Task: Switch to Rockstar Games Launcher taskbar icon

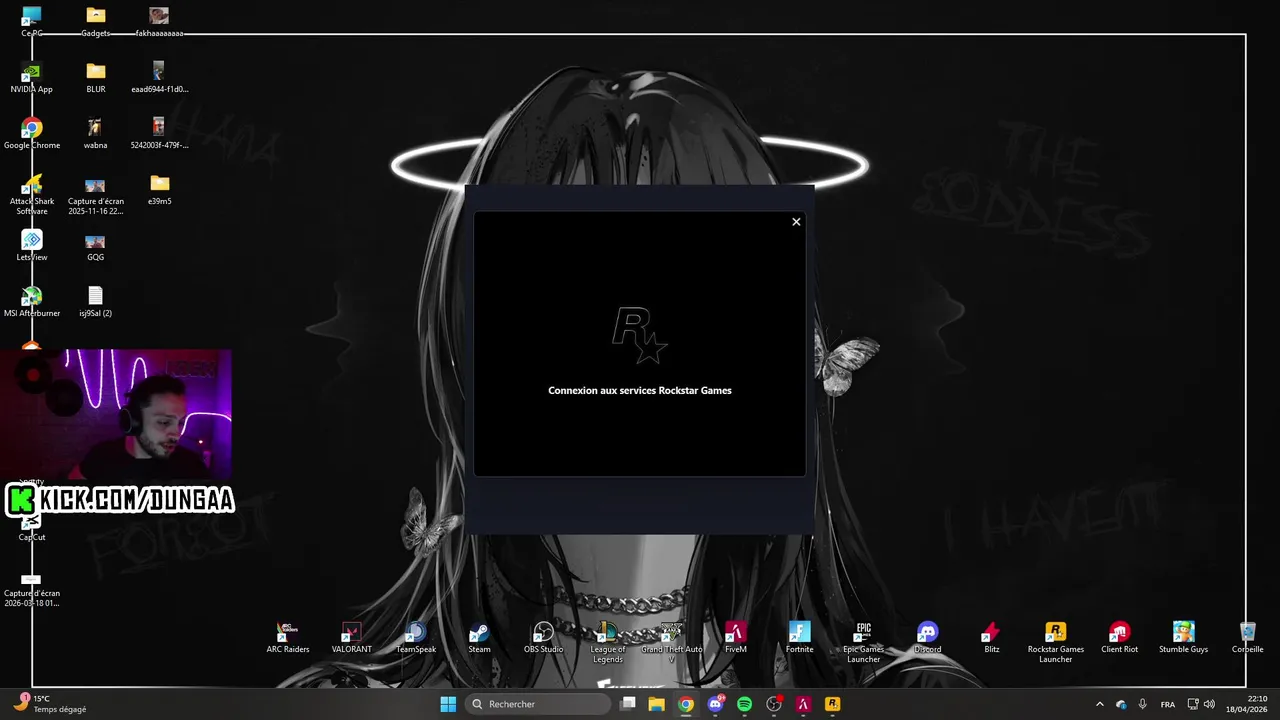Action: (x=833, y=704)
